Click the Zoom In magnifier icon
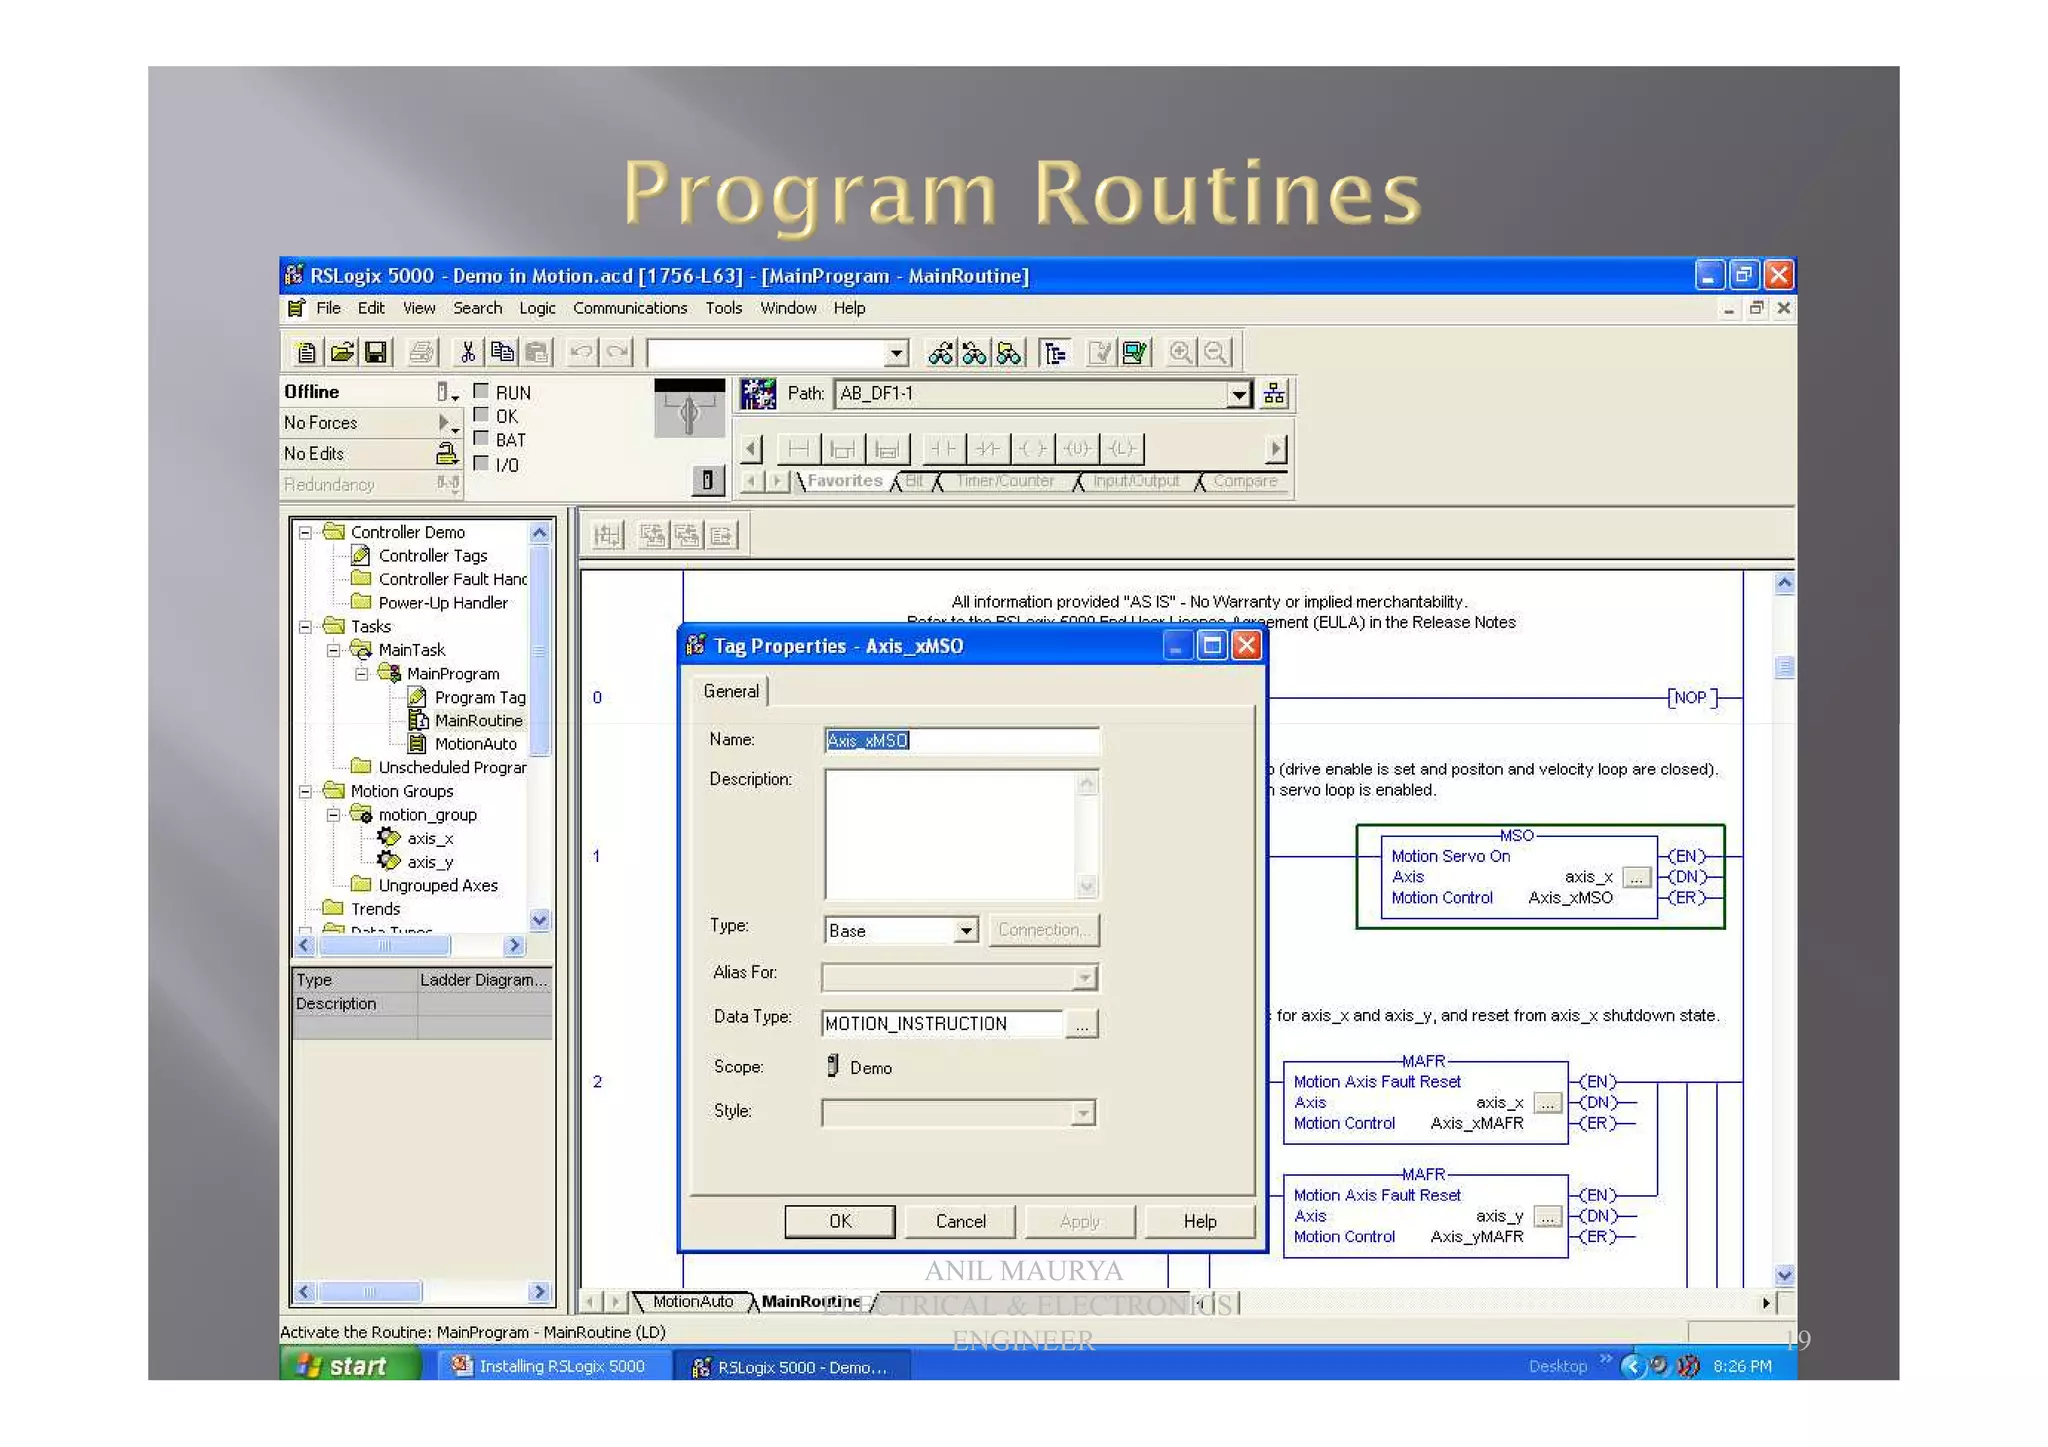2048x1447 pixels. (x=1180, y=352)
